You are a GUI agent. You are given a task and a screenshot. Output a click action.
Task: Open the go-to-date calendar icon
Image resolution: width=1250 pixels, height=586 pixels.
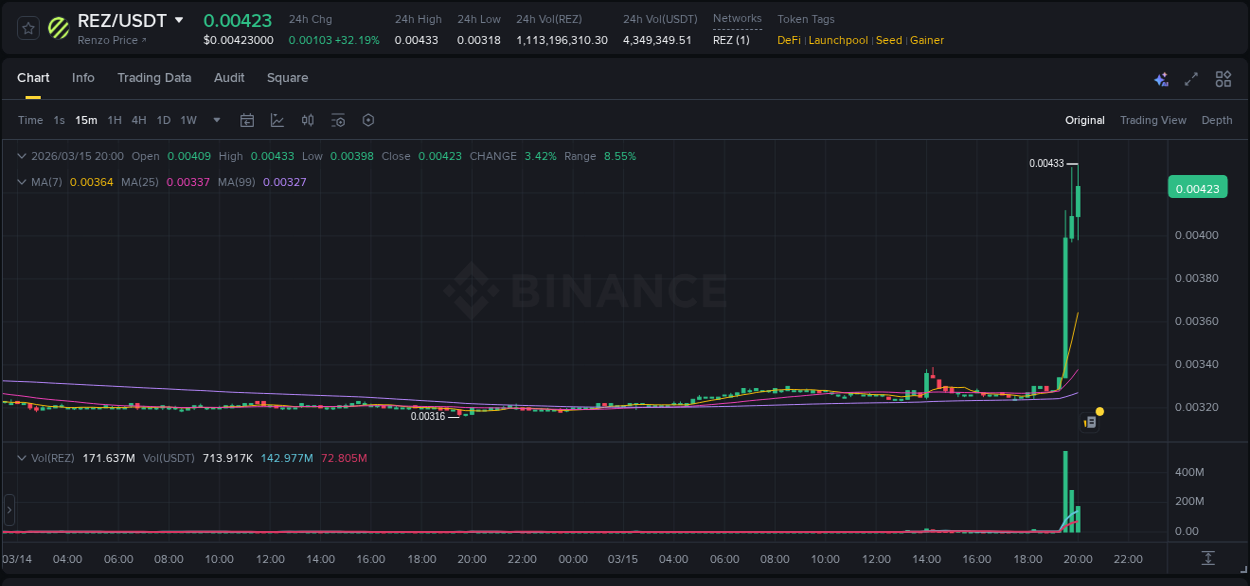pos(247,120)
